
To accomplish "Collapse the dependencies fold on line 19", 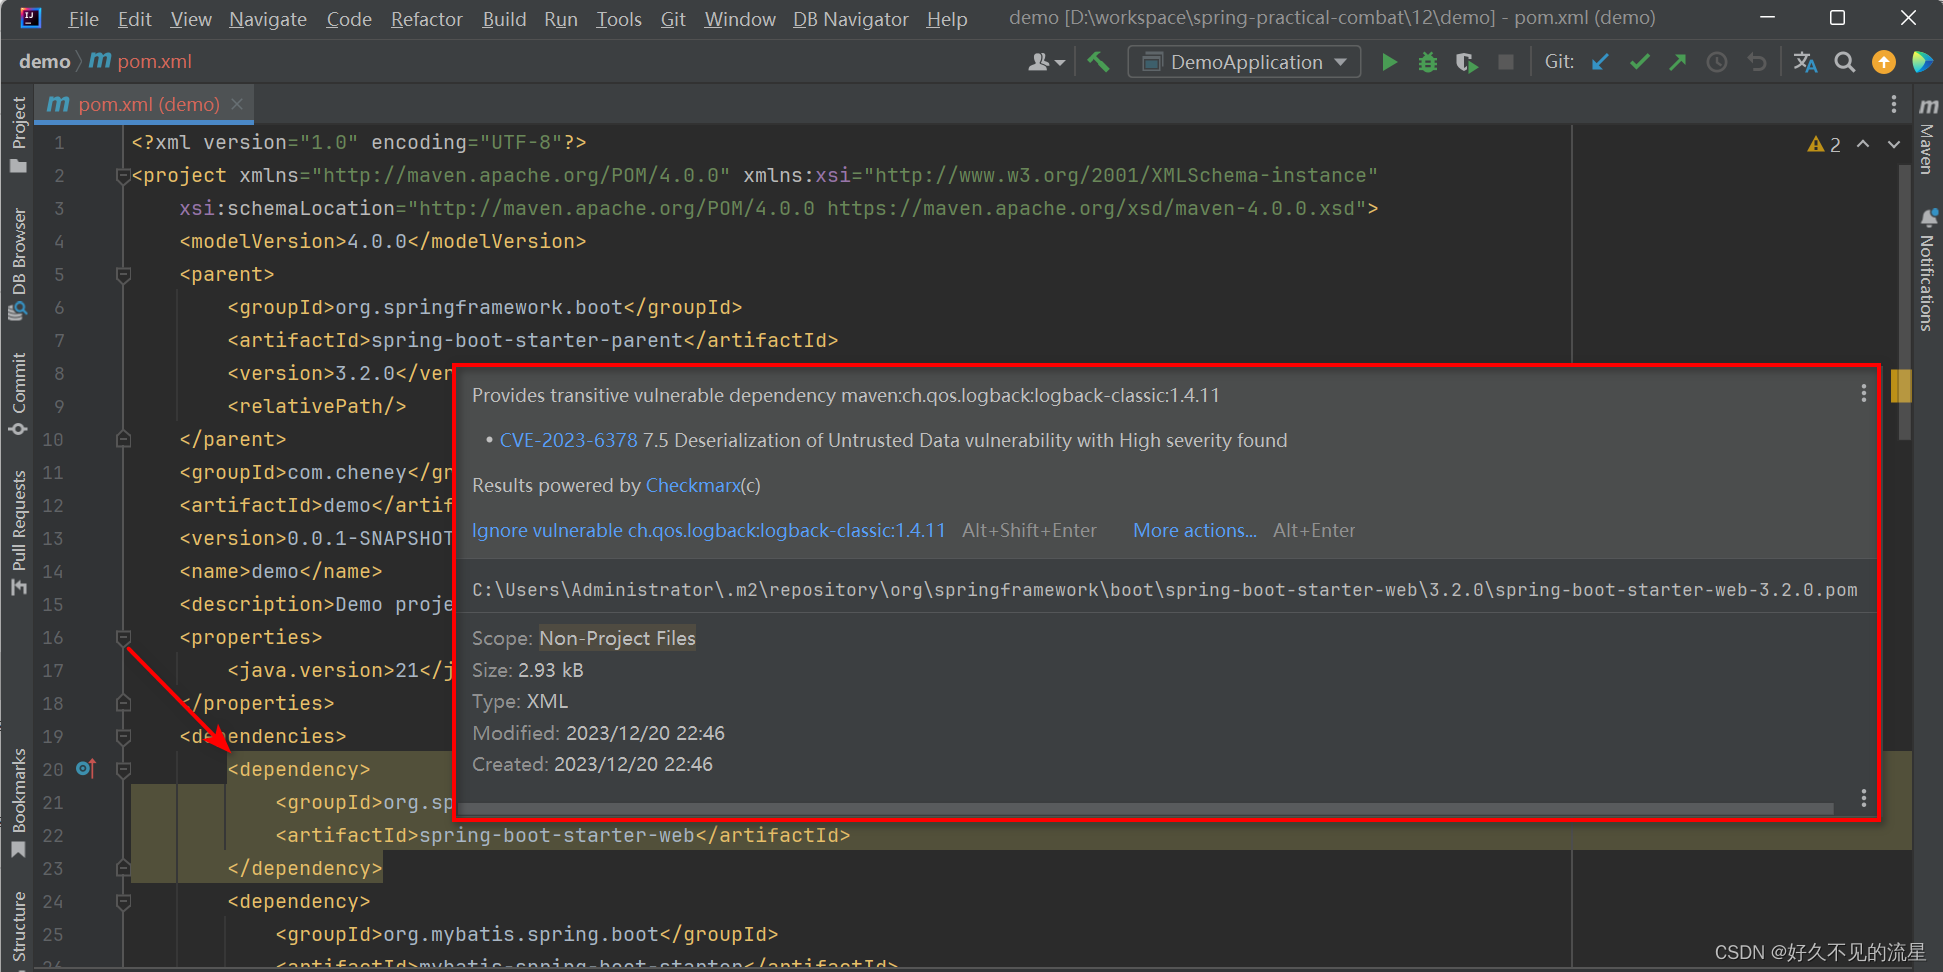I will point(123,736).
